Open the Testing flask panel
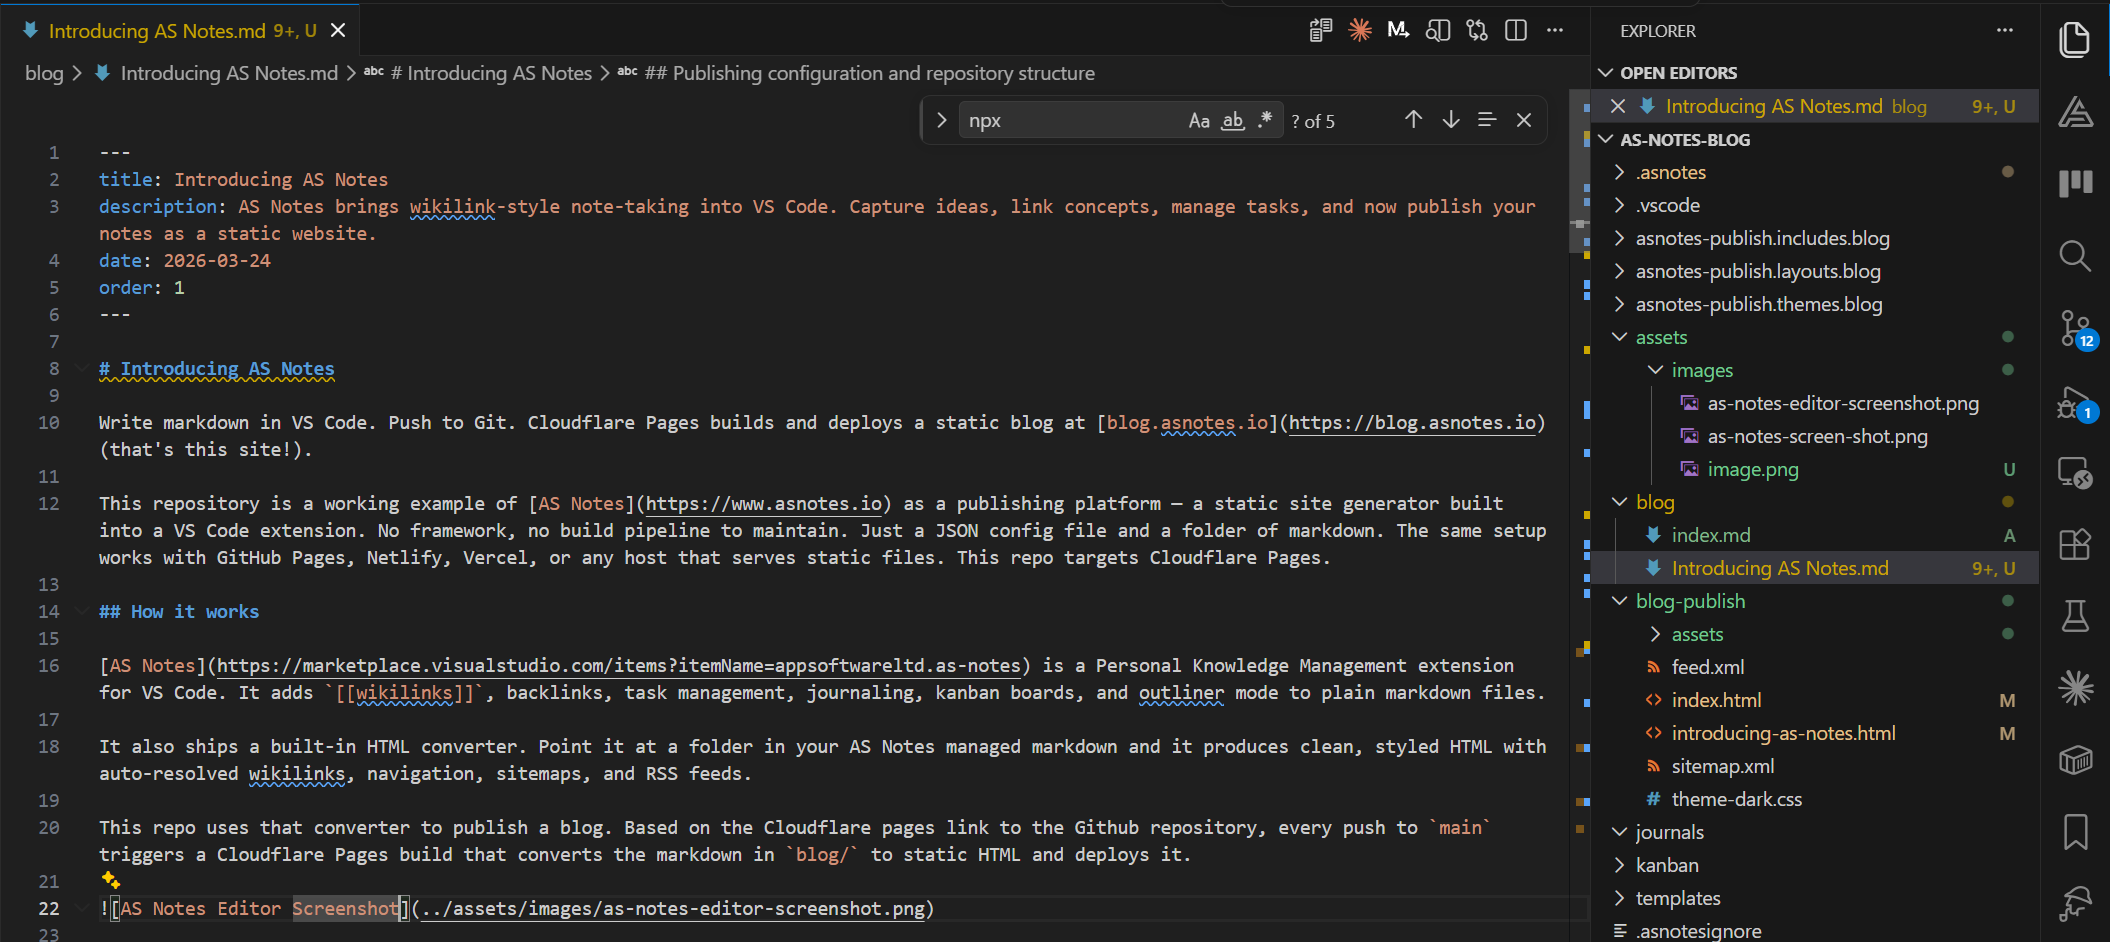This screenshot has width=2110, height=942. click(2076, 617)
